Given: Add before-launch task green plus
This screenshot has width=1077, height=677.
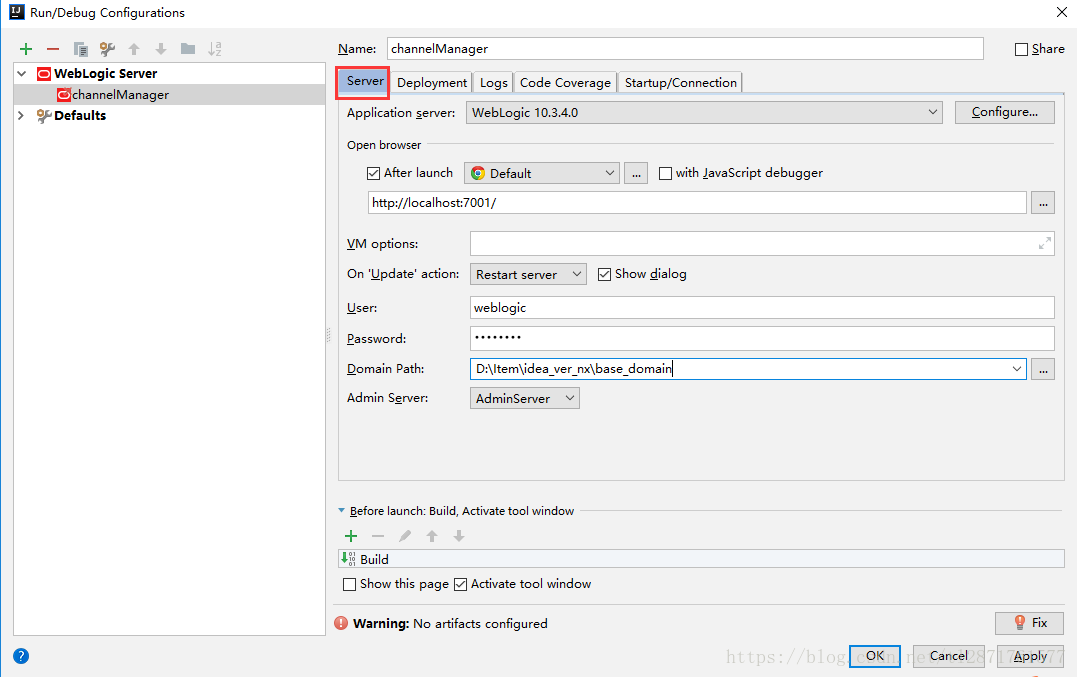Looking at the screenshot, I should [x=351, y=536].
